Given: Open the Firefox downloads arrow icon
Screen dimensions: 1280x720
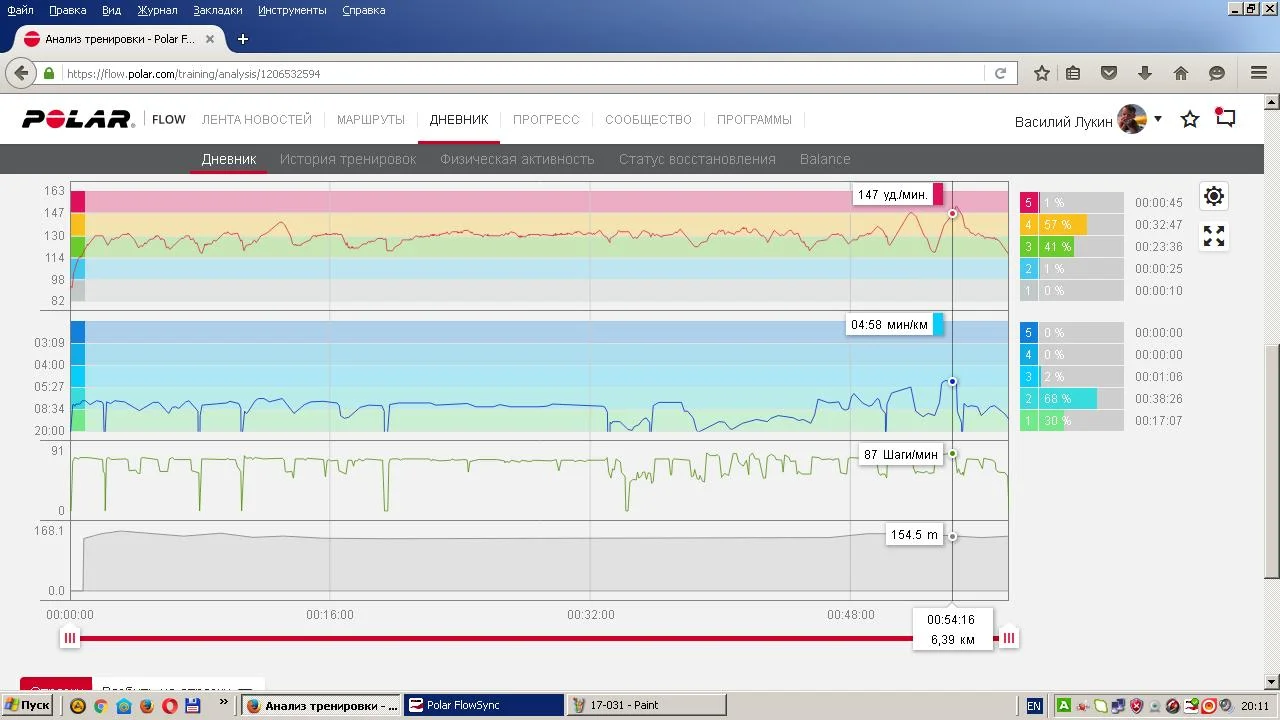Looking at the screenshot, I should (1145, 73).
